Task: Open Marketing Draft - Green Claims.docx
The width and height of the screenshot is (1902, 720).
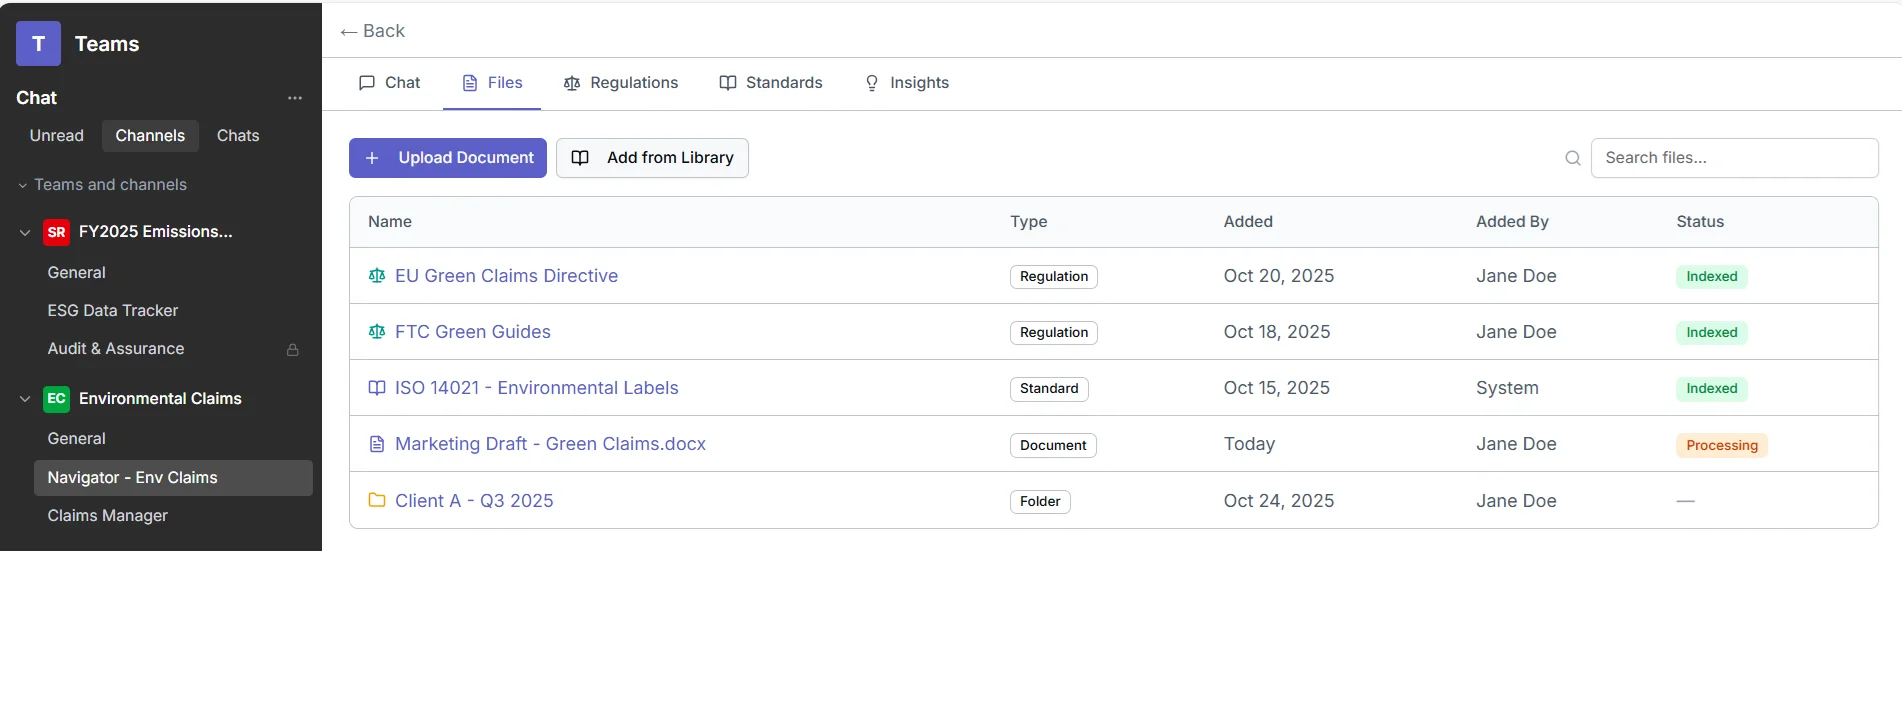Action: click(550, 444)
